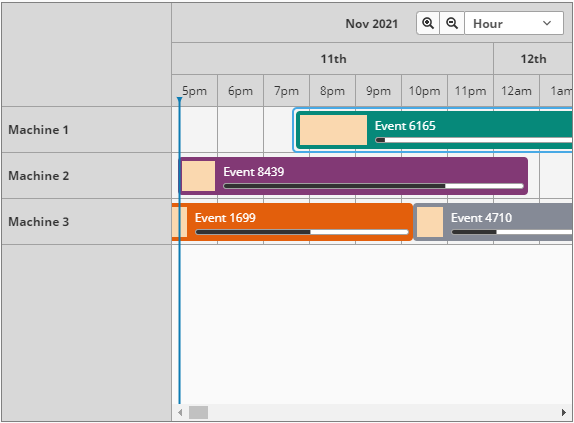Click the 6pm hour column header

pos(241,91)
